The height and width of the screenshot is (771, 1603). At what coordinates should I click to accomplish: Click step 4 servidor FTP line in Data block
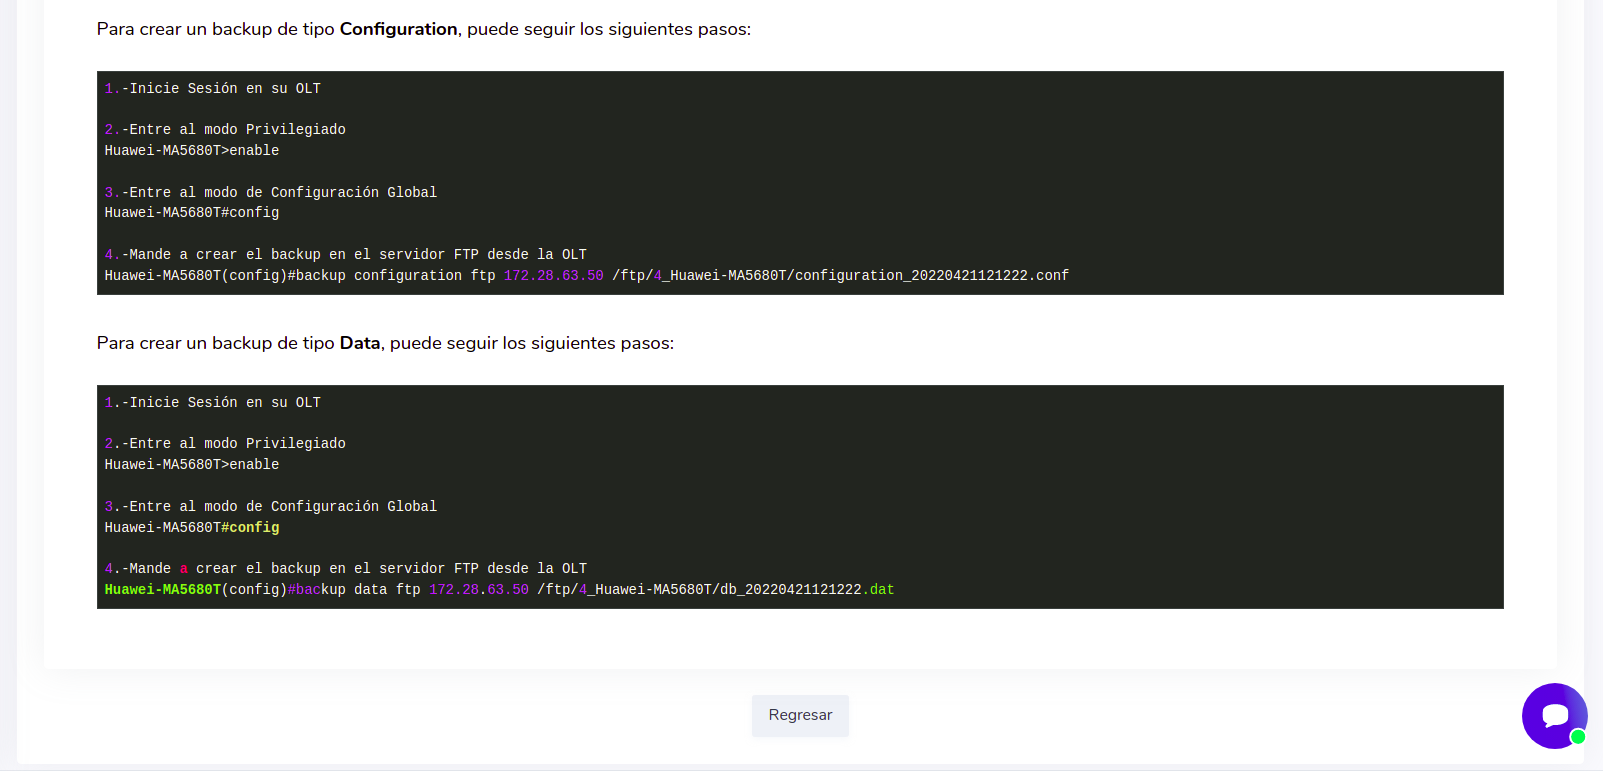pyautogui.click(x=346, y=569)
